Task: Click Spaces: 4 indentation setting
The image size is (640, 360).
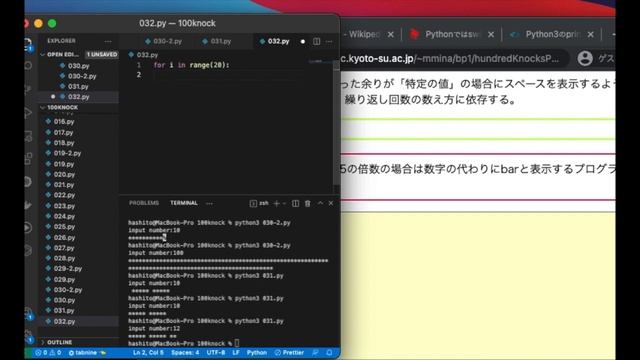Action: pos(185,353)
